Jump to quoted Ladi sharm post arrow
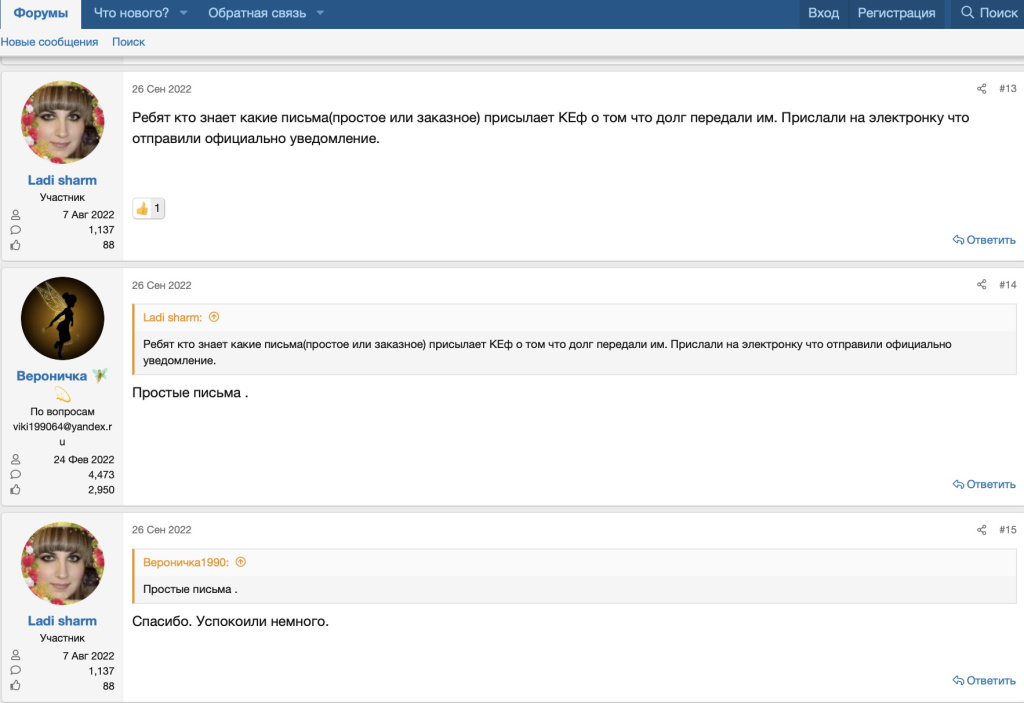 click(214, 317)
